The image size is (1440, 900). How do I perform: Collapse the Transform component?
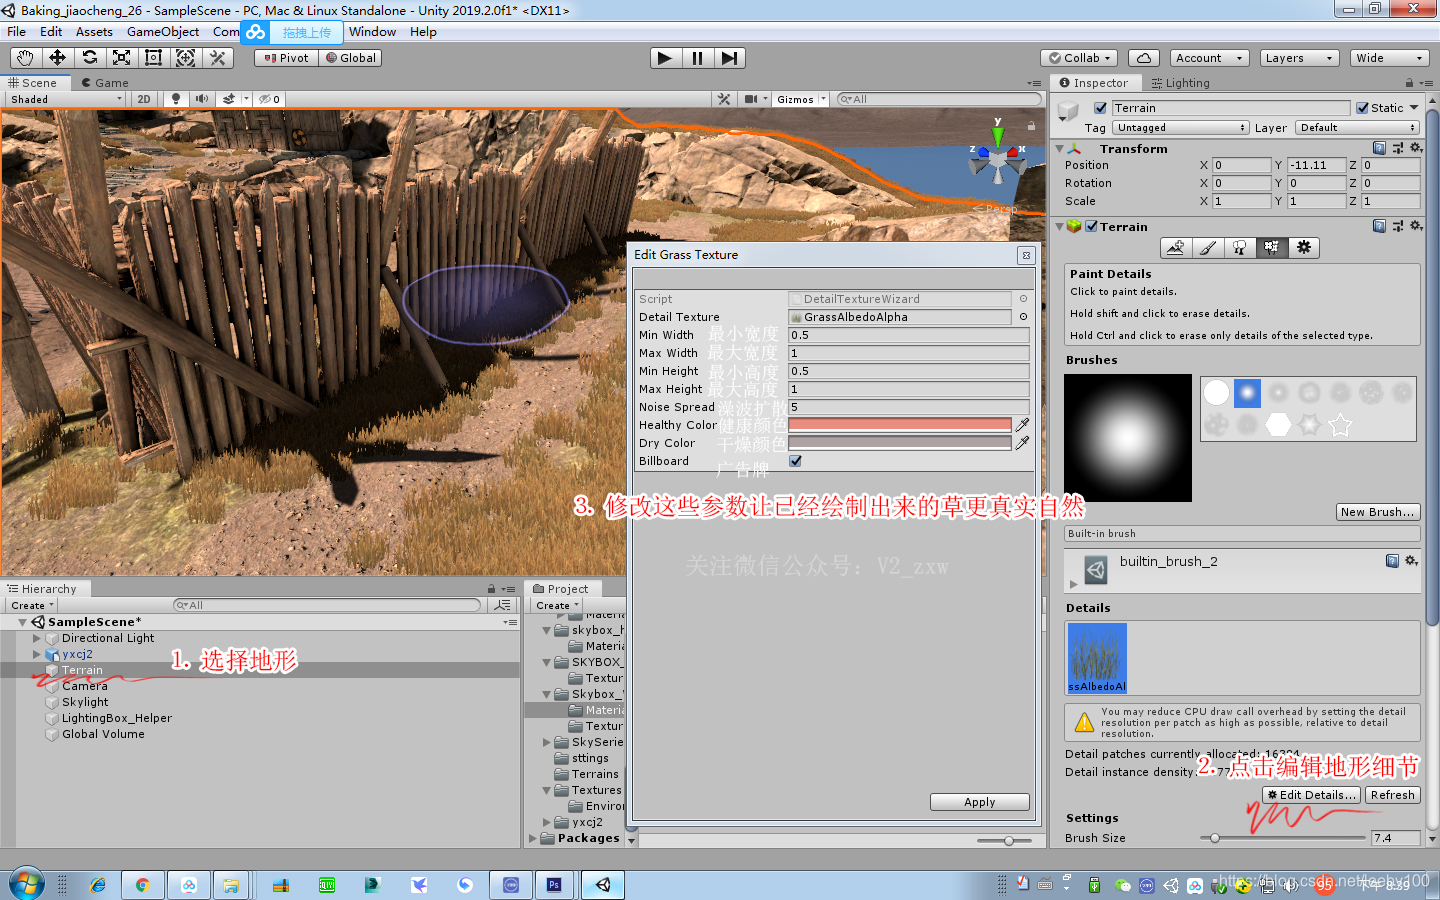click(x=1060, y=148)
